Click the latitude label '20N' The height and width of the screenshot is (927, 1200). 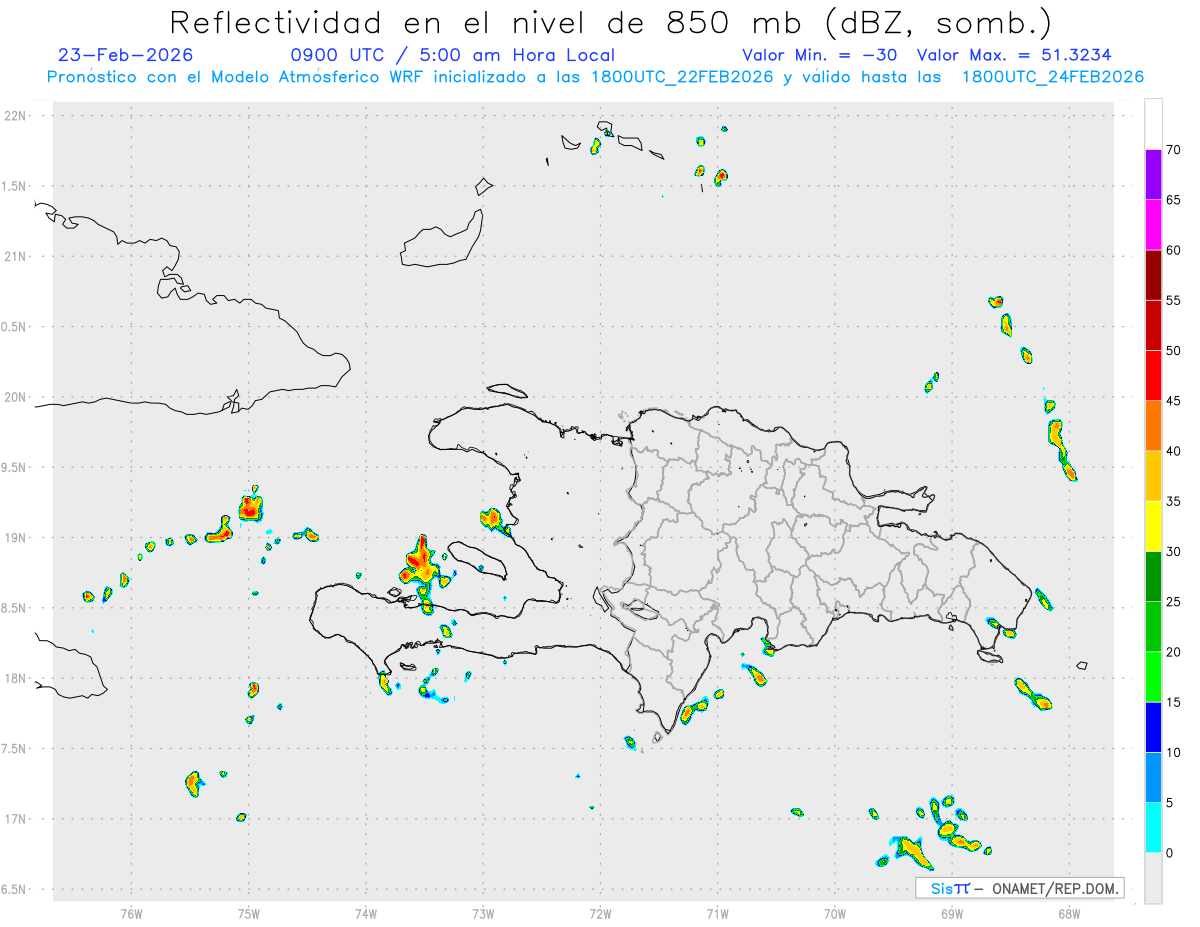pyautogui.click(x=17, y=397)
